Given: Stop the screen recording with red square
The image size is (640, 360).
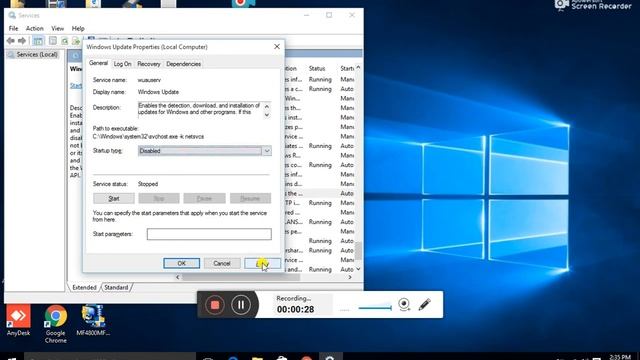Looking at the screenshot, I should [215, 304].
